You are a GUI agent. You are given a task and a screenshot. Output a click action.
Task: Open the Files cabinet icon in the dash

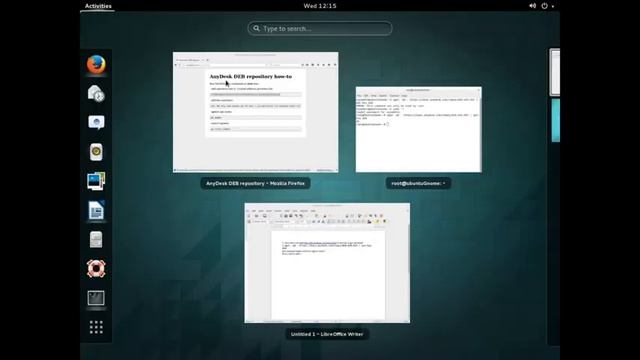click(96, 240)
